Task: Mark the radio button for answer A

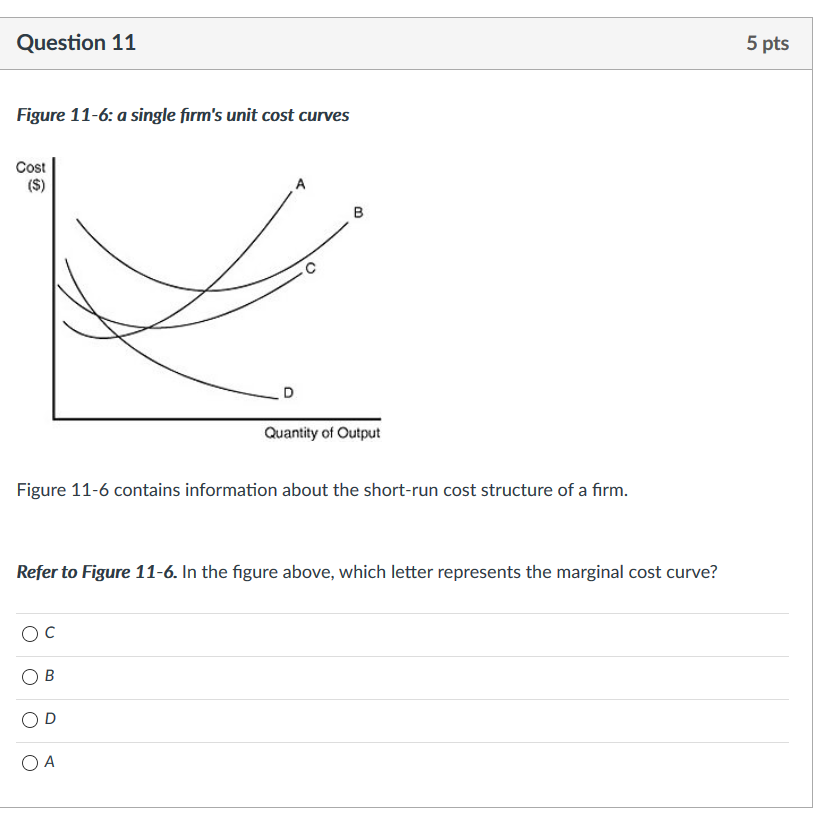Action: pos(30,763)
